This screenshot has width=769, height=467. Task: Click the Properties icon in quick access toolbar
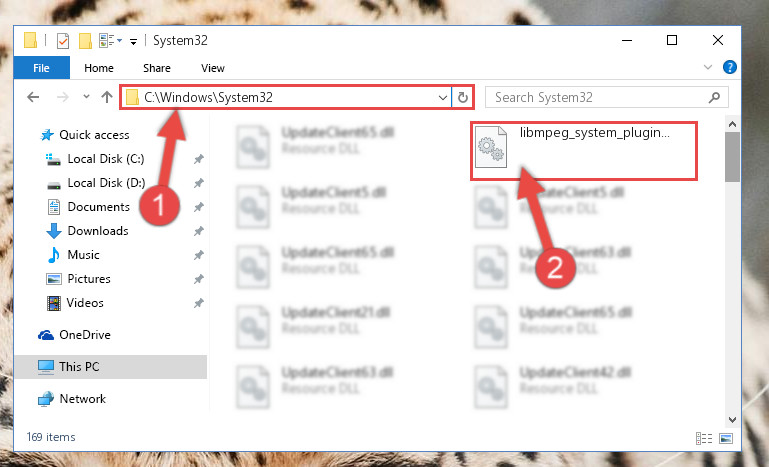[x=63, y=41]
